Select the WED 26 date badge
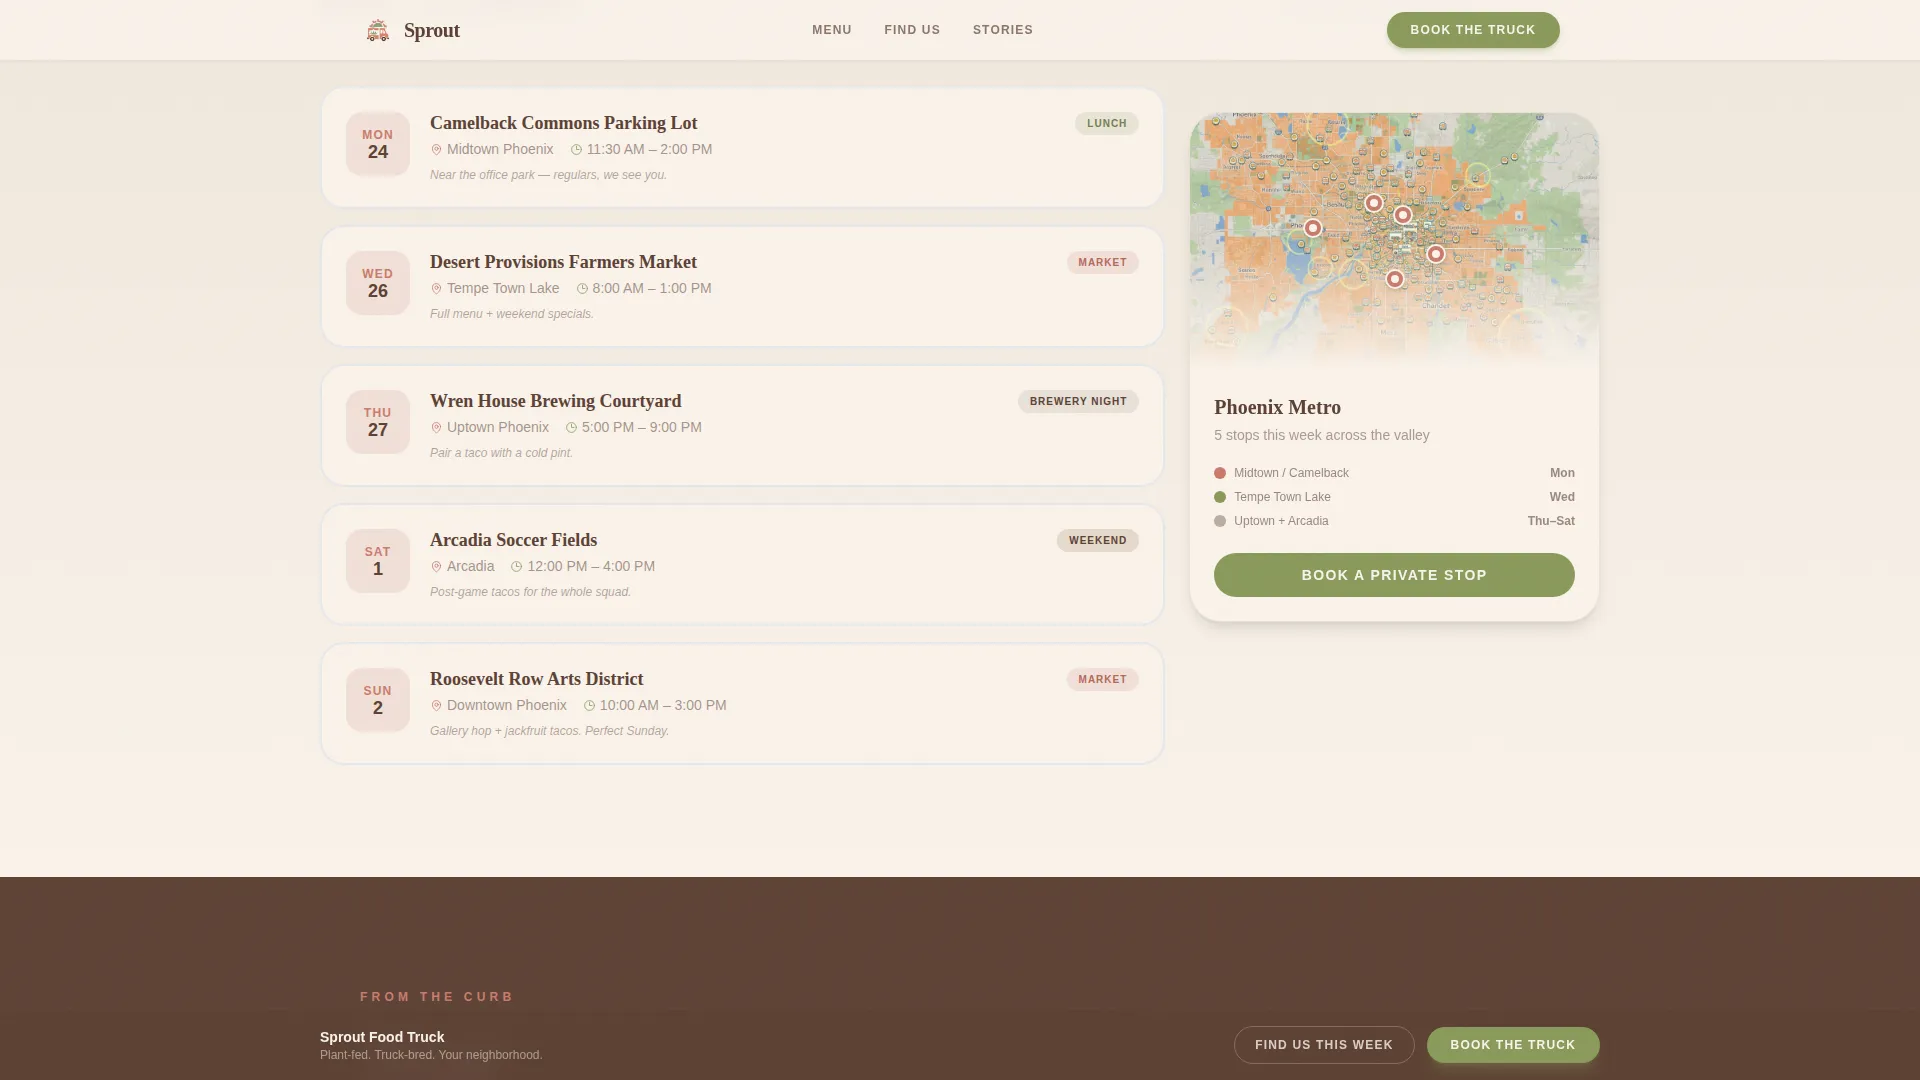This screenshot has height=1080, width=1920. [x=378, y=283]
